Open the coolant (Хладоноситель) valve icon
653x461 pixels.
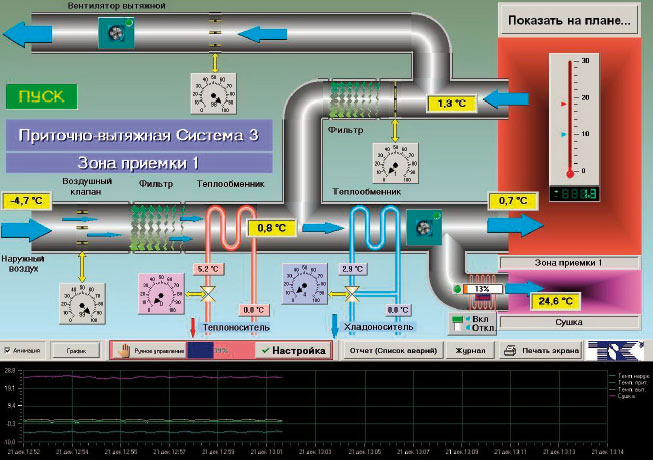352,296
